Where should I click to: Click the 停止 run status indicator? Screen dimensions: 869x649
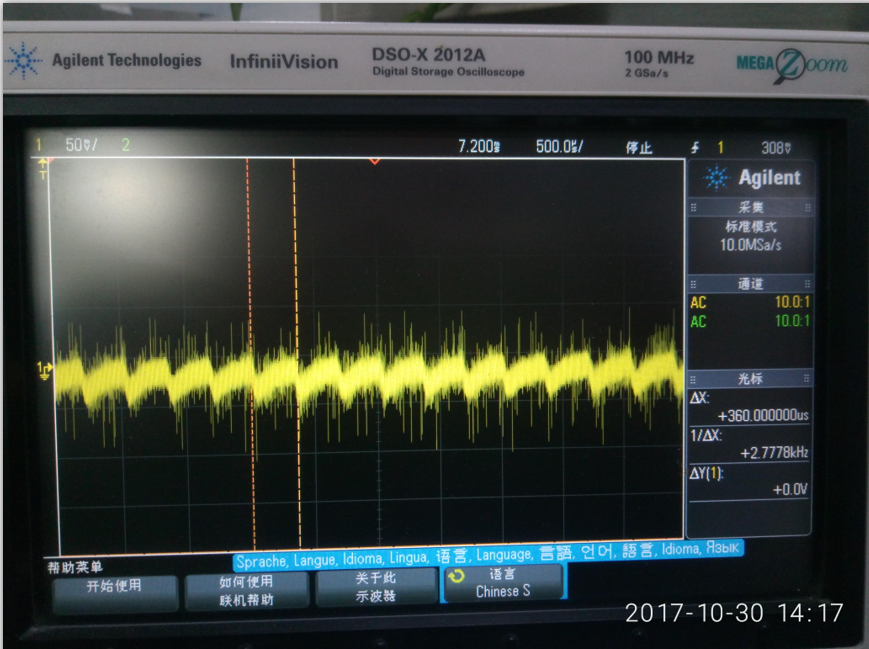point(639,147)
